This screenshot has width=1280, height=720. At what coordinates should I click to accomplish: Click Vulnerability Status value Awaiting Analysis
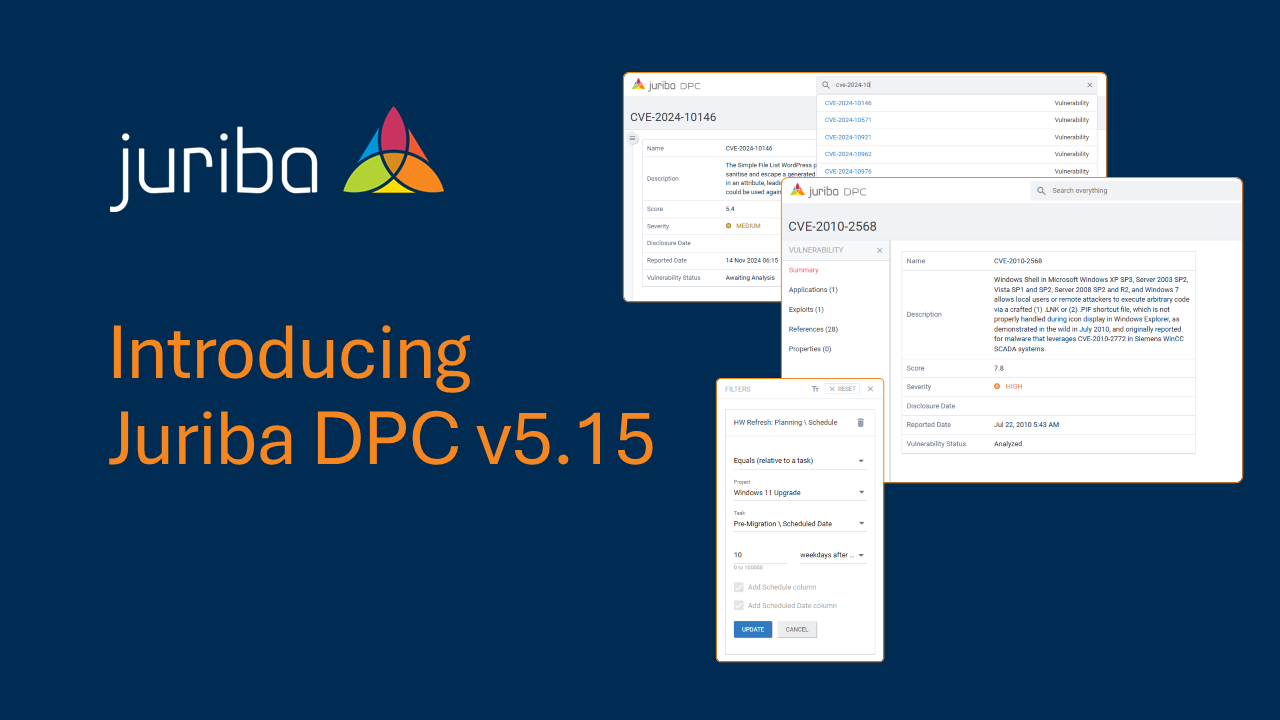coord(750,277)
